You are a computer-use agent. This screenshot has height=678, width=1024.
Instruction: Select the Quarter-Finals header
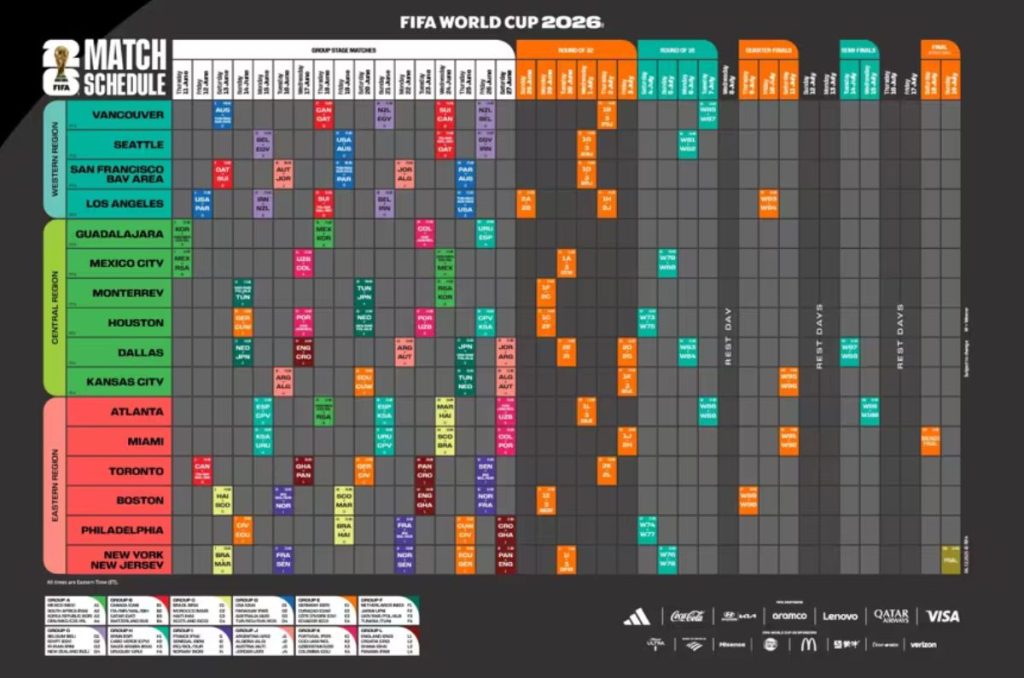coord(767,49)
